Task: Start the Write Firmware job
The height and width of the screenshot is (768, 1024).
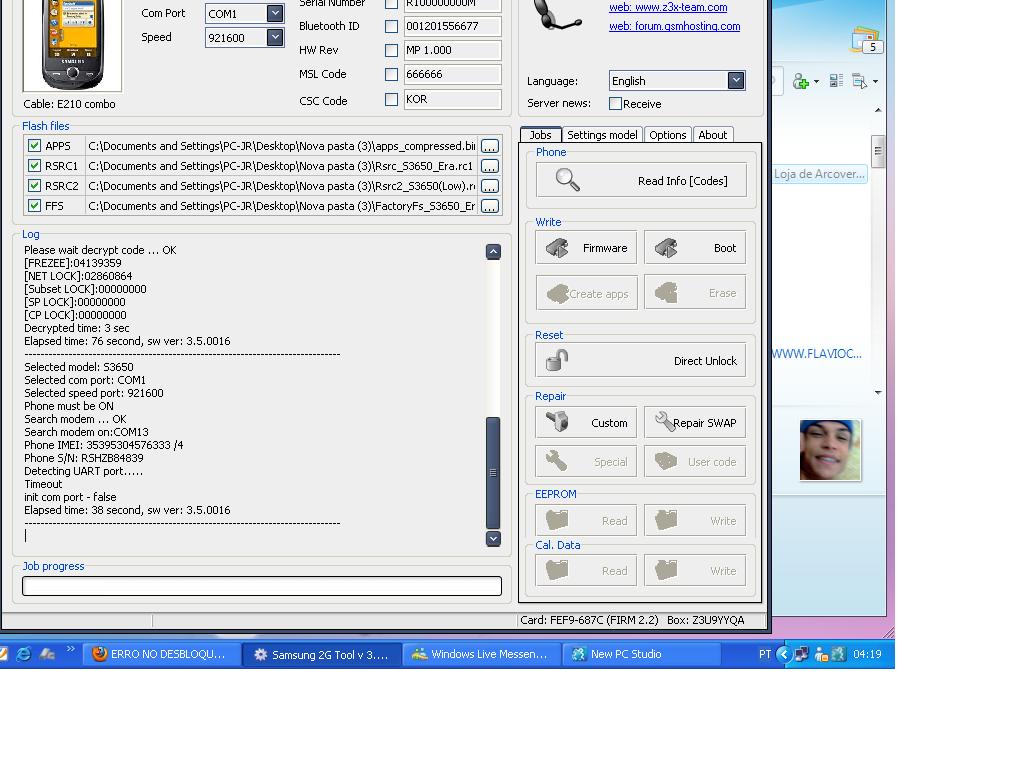Action: [x=586, y=248]
